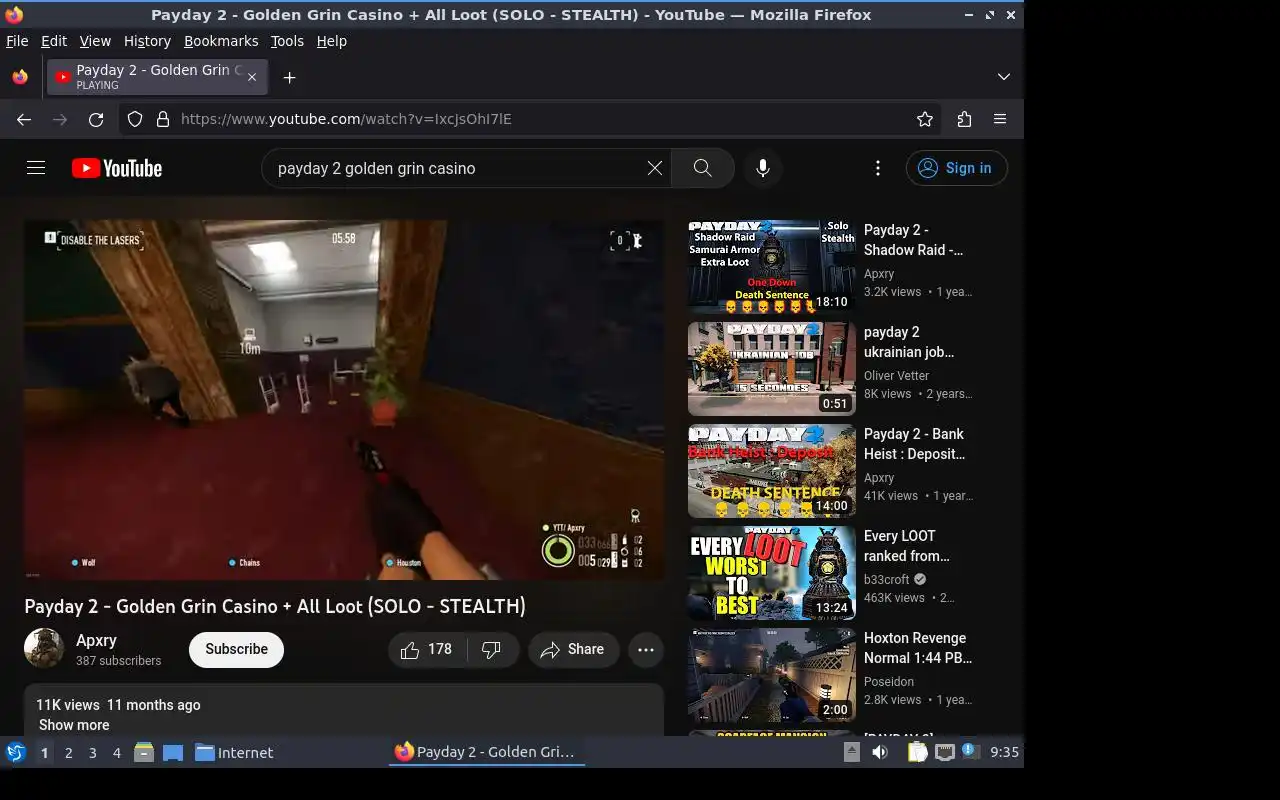Expand description with Show more
The height and width of the screenshot is (800, 1280).
(x=74, y=725)
